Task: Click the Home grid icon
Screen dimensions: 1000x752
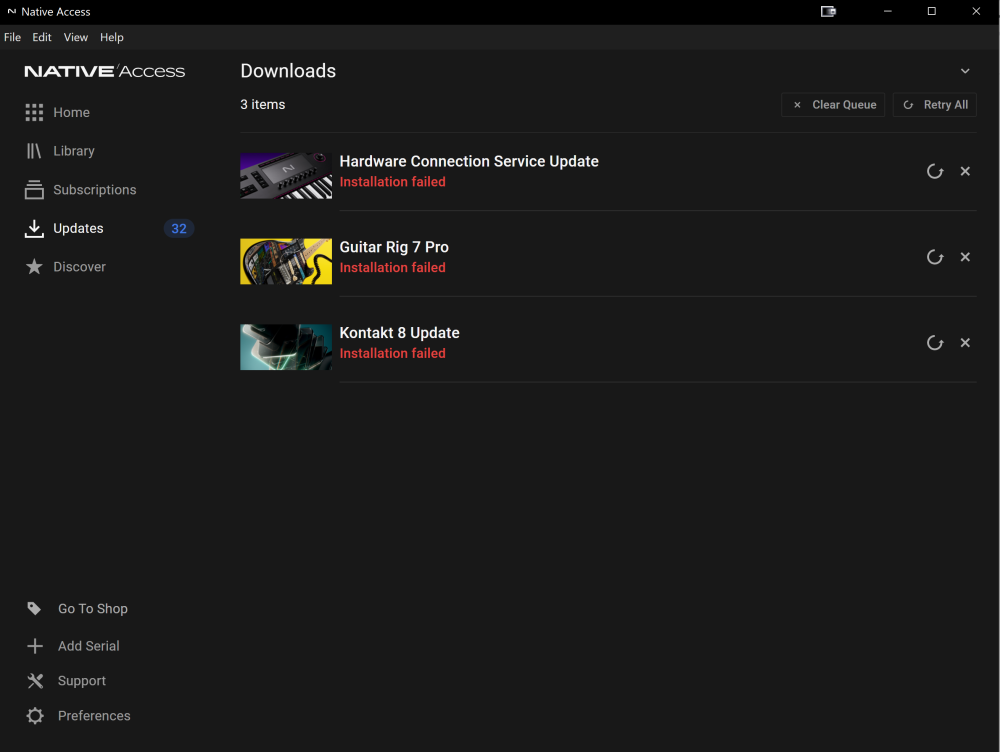Action: click(x=34, y=112)
